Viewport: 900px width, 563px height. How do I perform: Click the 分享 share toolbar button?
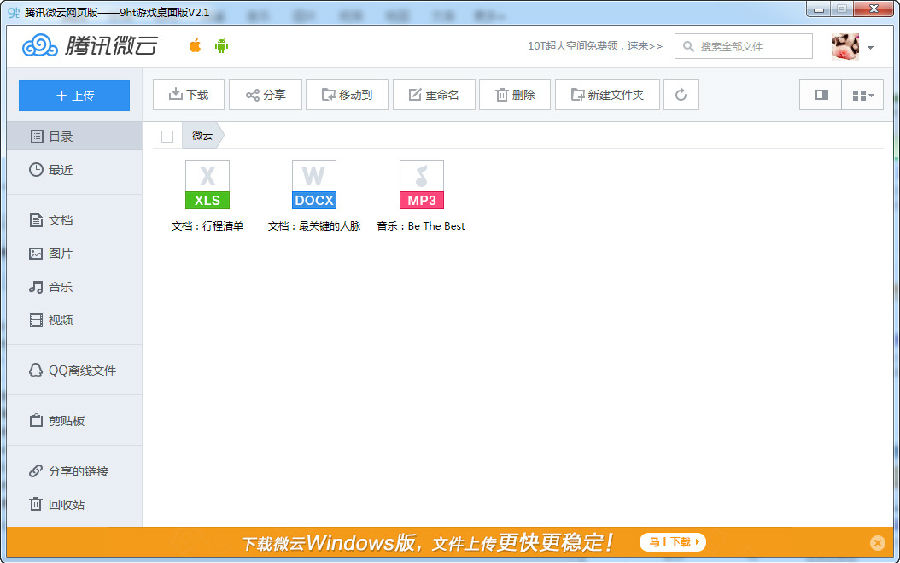tap(265, 95)
